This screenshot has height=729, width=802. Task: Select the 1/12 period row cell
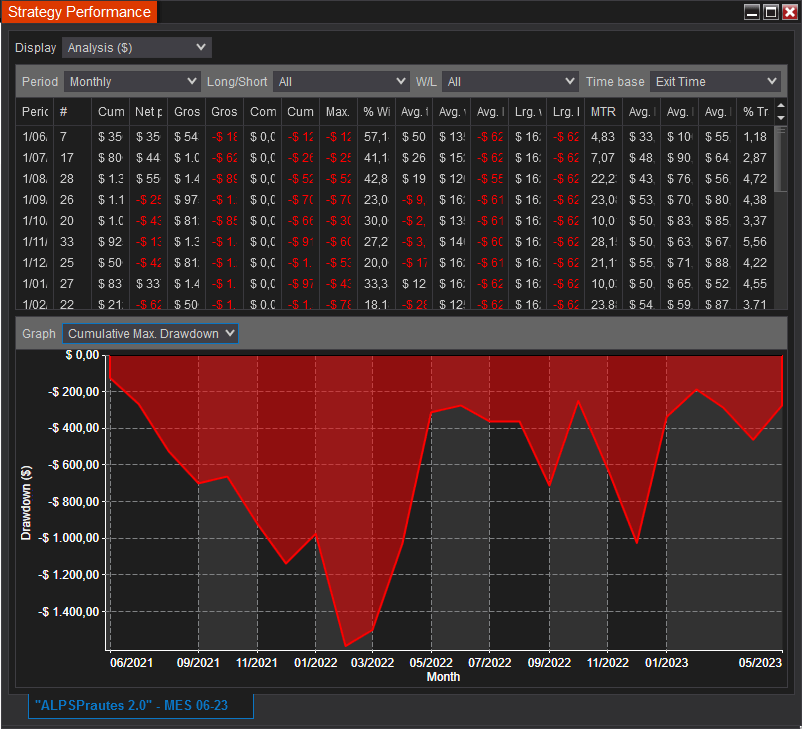tap(35, 262)
